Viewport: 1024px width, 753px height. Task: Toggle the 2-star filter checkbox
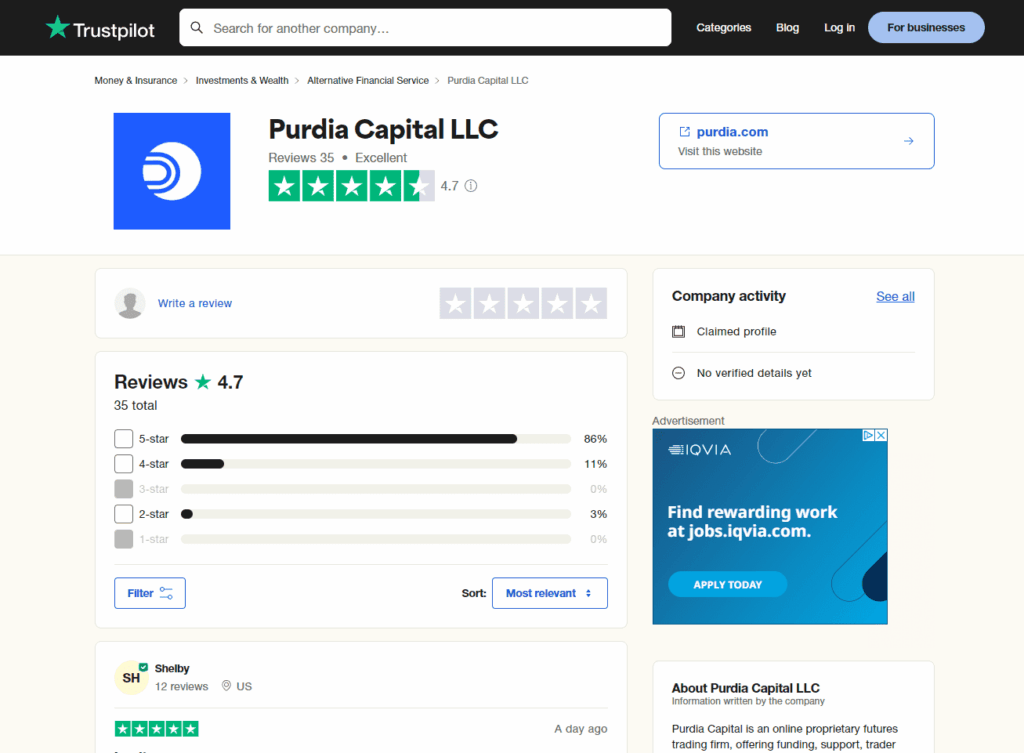pyautogui.click(x=123, y=514)
